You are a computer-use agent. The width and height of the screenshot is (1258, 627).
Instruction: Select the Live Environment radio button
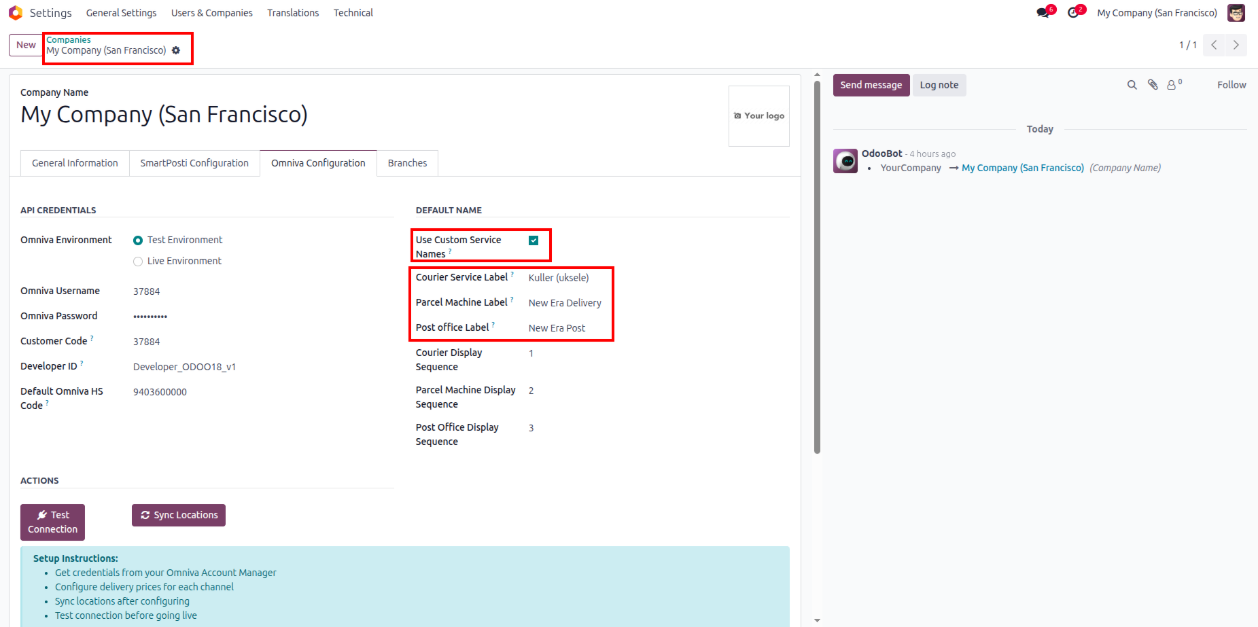(x=138, y=261)
